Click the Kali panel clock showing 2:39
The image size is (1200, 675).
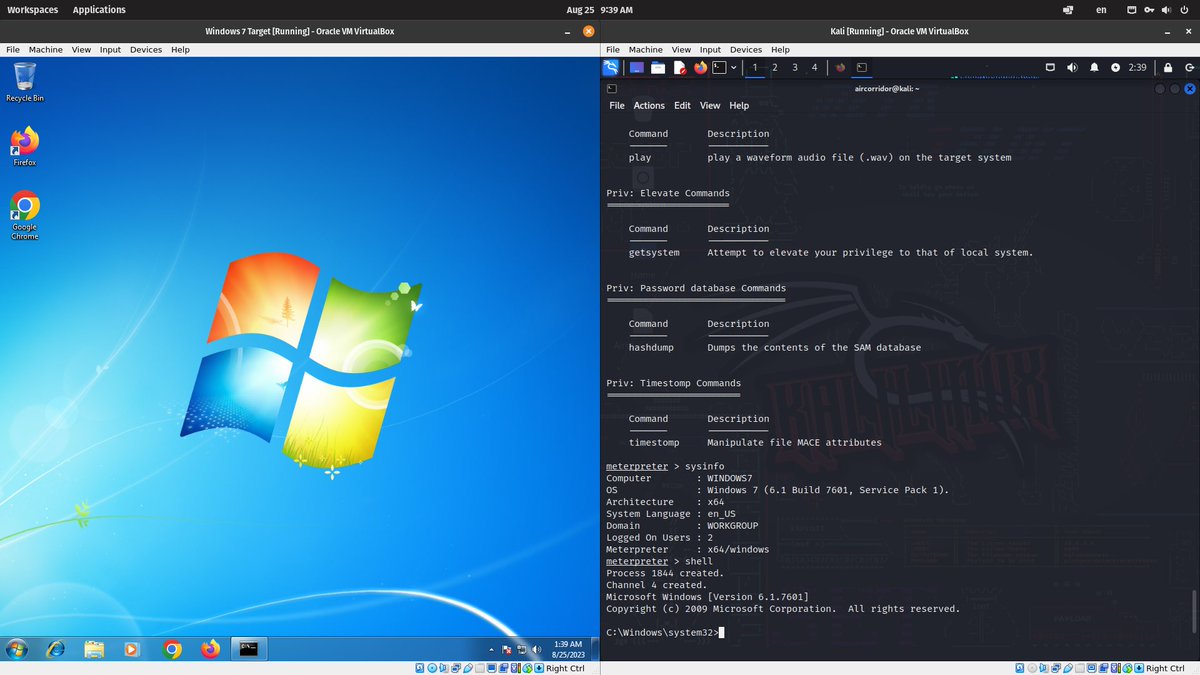1137,67
